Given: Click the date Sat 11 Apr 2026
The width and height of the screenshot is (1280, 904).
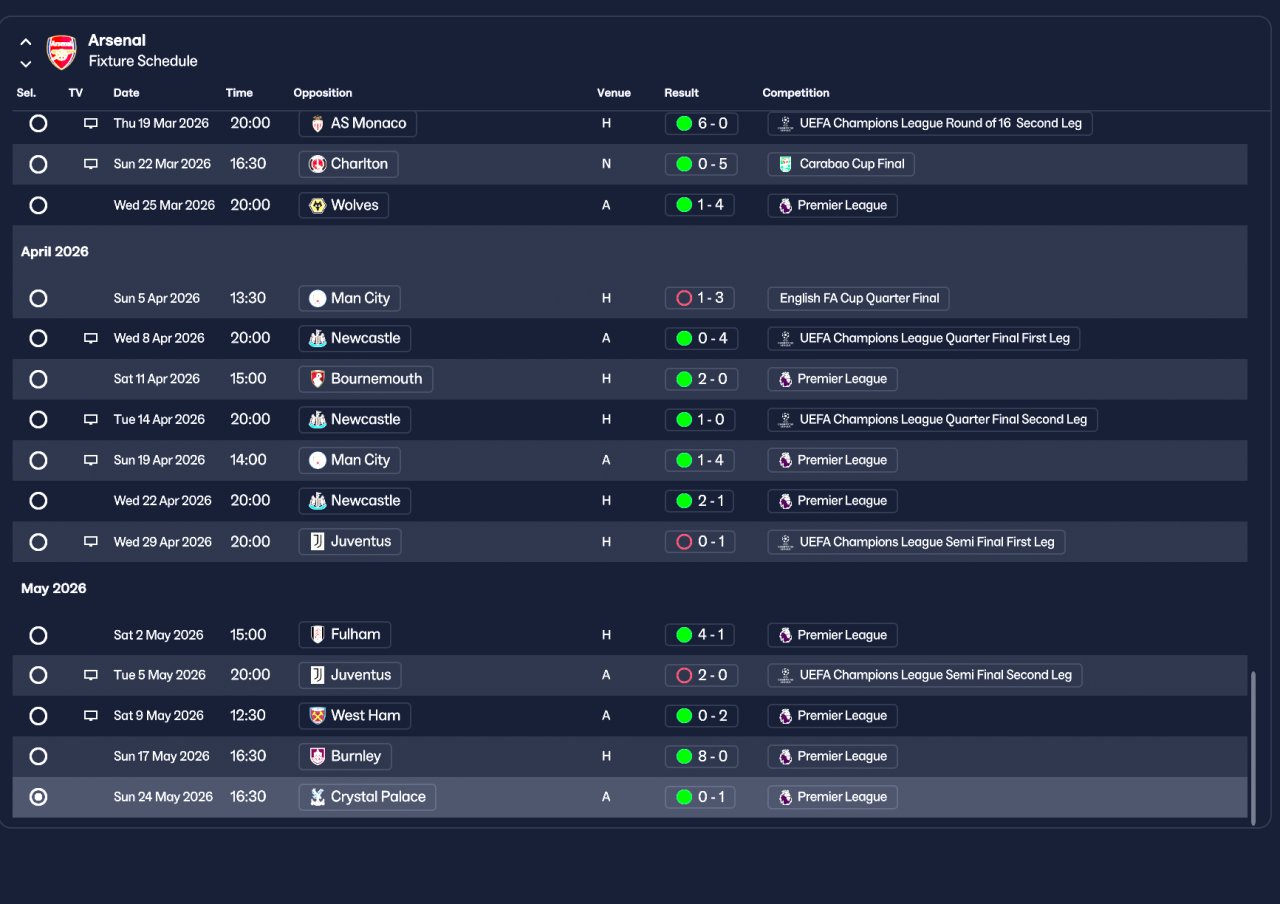Looking at the screenshot, I should tap(156, 379).
